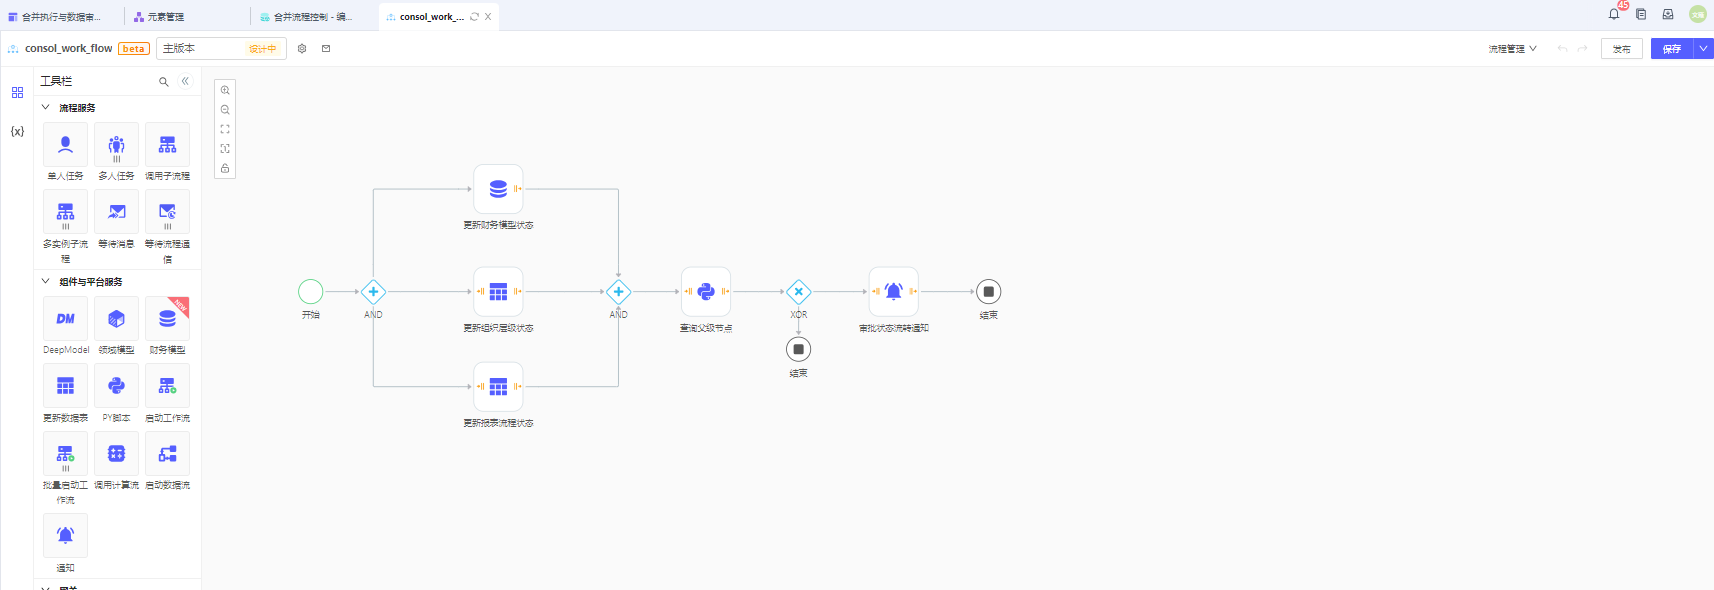Screen dimensions: 1714x590
Task: Open the 流程管理 dropdown menu
Action: coord(1512,48)
